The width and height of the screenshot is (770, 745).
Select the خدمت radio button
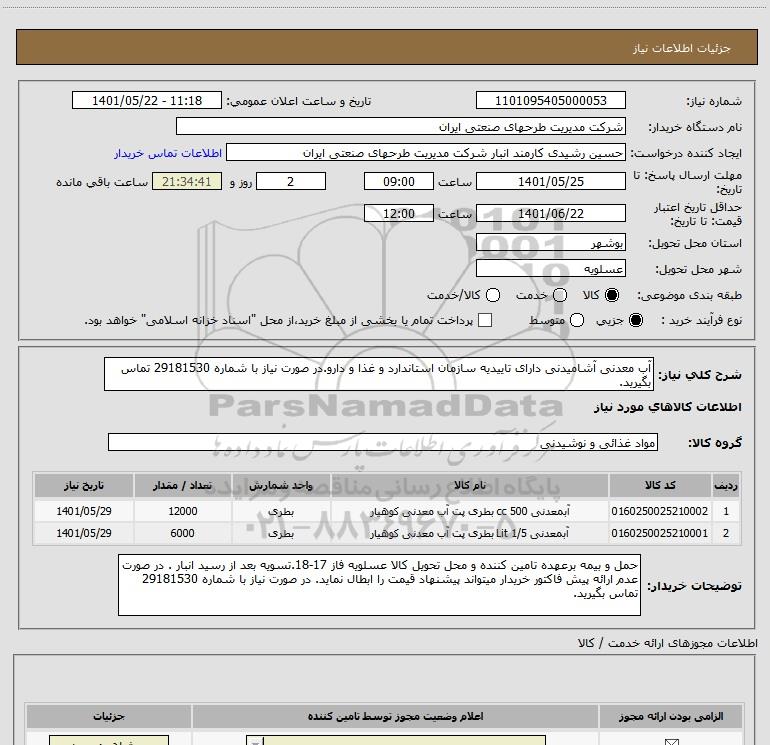tap(560, 295)
